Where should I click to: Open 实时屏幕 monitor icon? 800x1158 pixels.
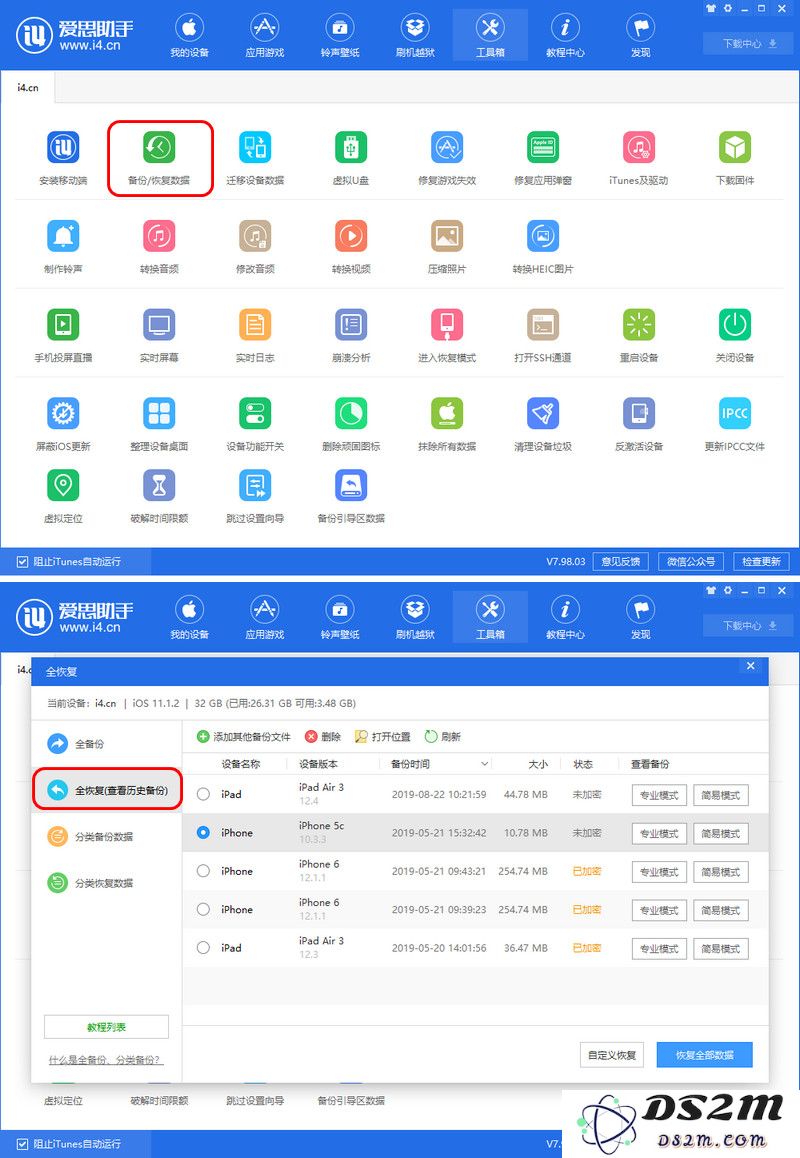click(159, 325)
